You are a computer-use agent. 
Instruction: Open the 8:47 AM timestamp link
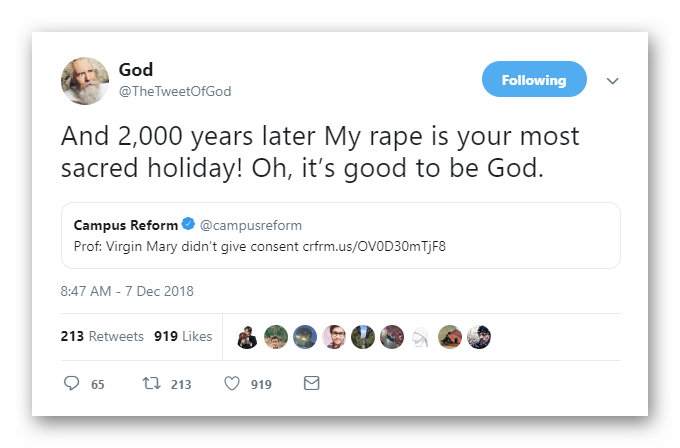click(127, 291)
